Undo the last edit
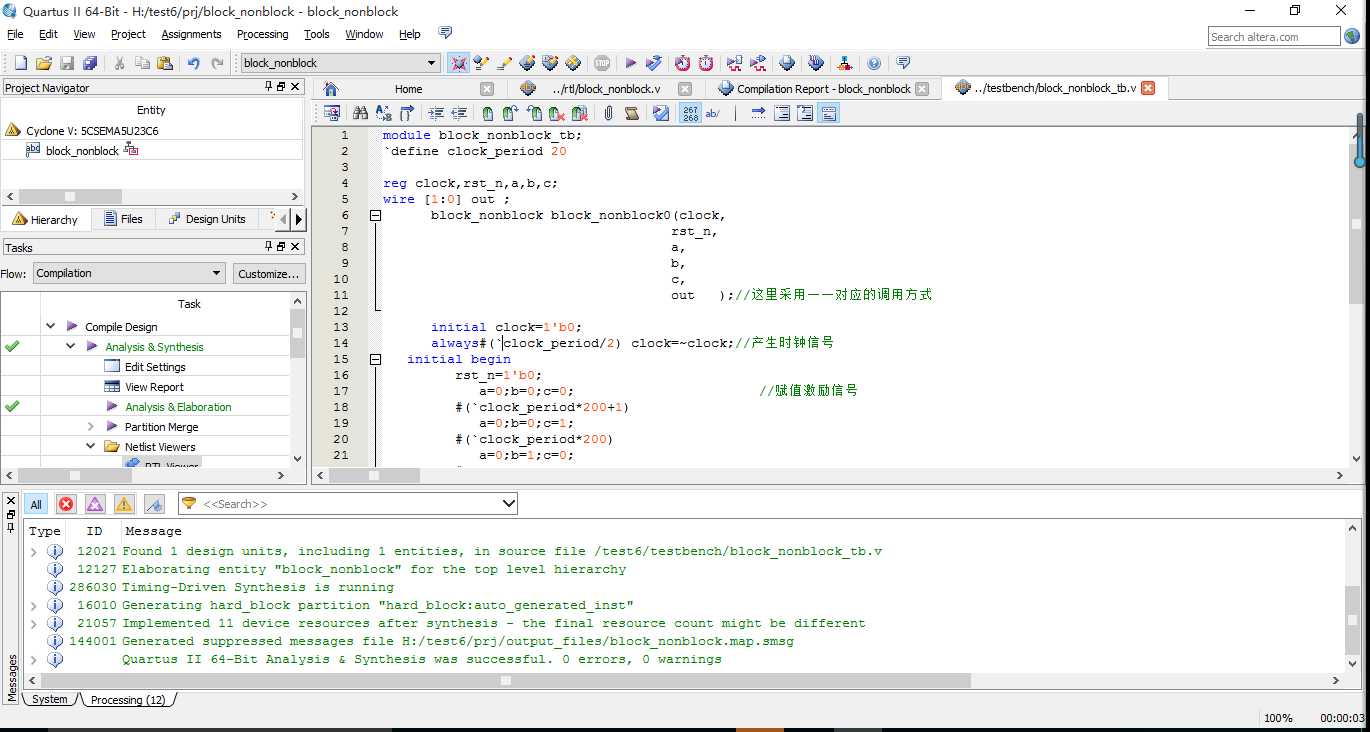The image size is (1370, 732). tap(194, 63)
